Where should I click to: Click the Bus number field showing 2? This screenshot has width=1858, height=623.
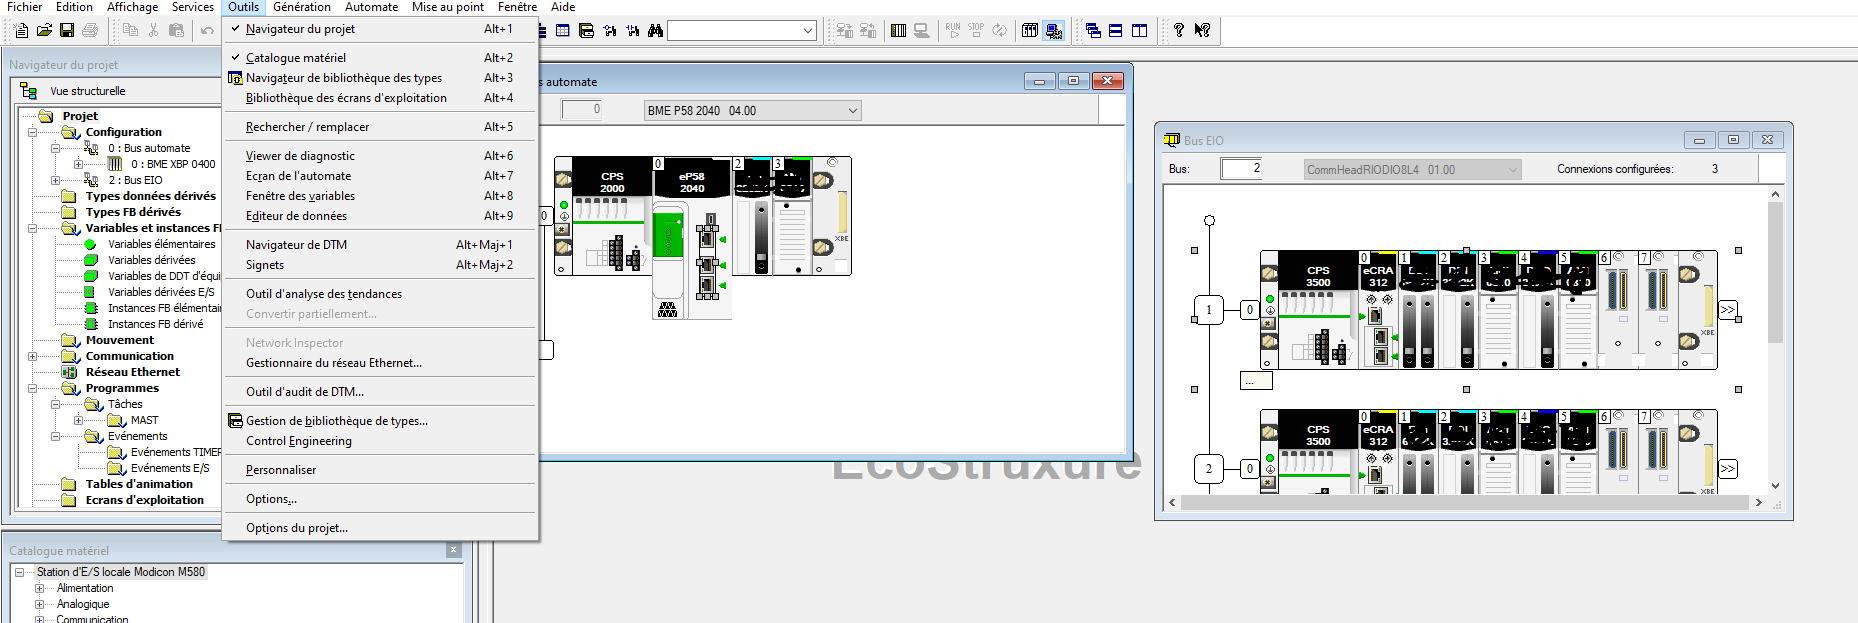coord(1242,169)
